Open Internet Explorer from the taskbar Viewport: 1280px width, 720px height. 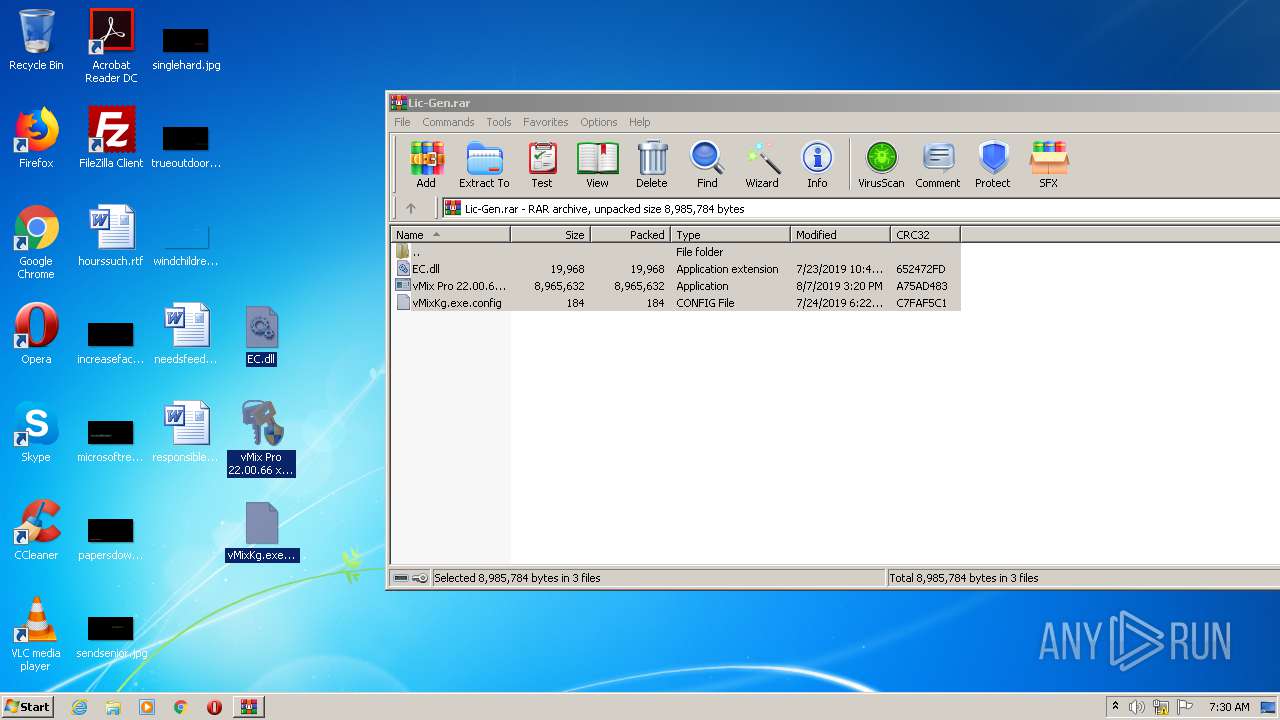click(79, 707)
